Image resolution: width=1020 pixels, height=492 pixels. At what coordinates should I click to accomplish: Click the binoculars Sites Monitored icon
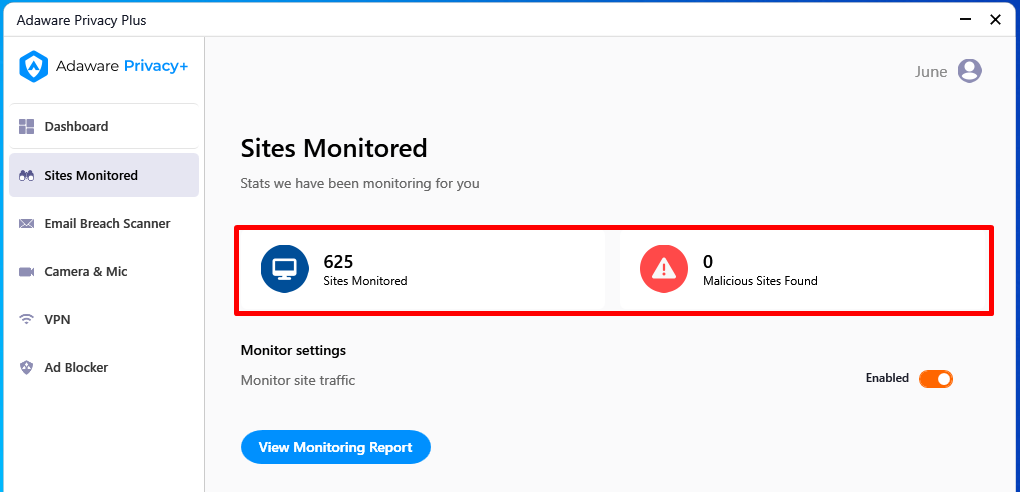pos(26,176)
